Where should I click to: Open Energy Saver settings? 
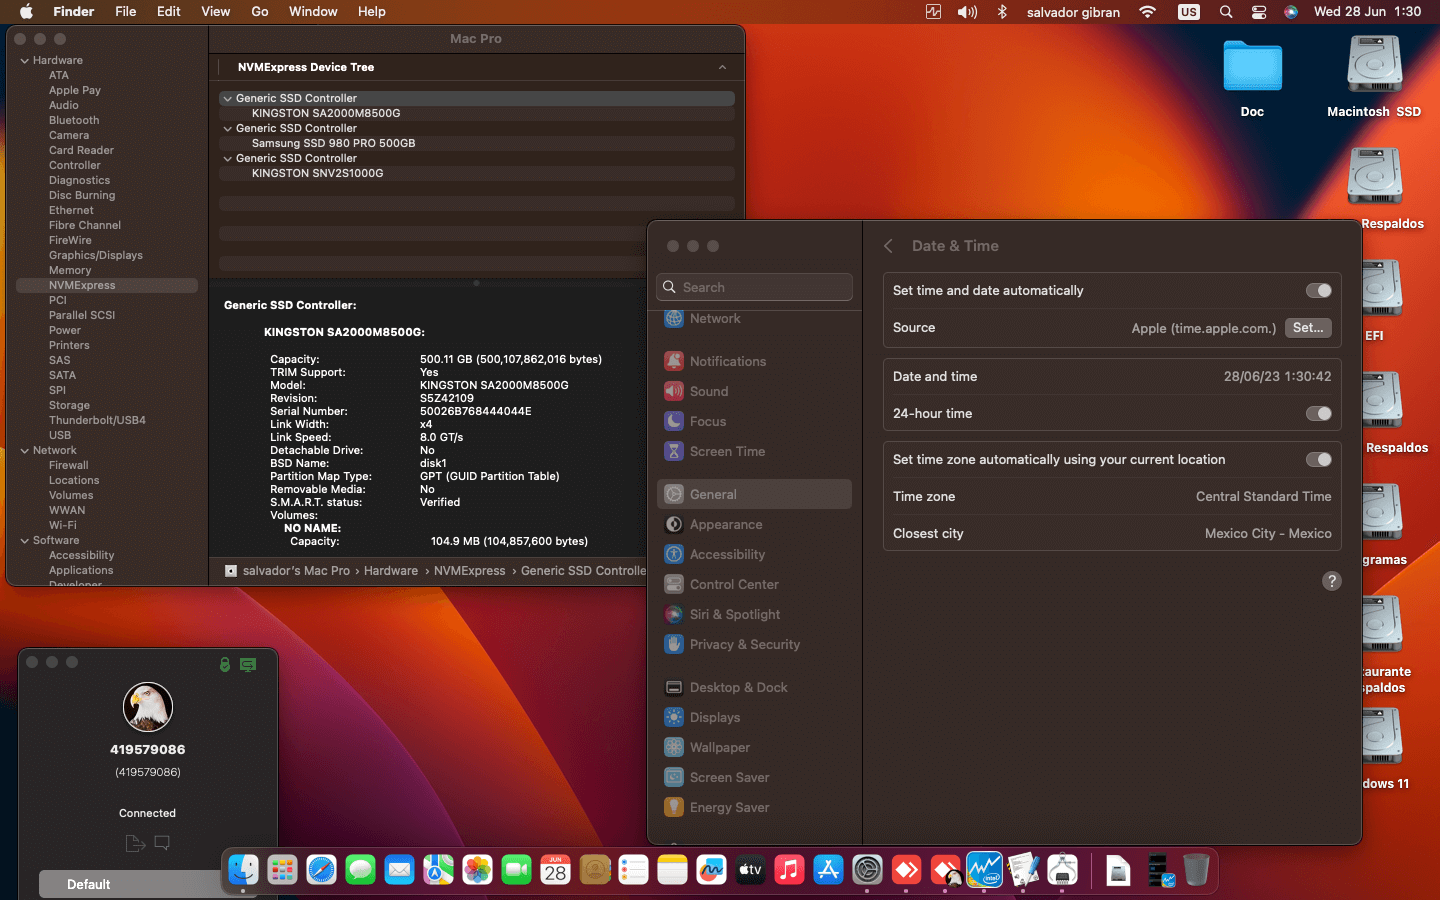point(755,807)
